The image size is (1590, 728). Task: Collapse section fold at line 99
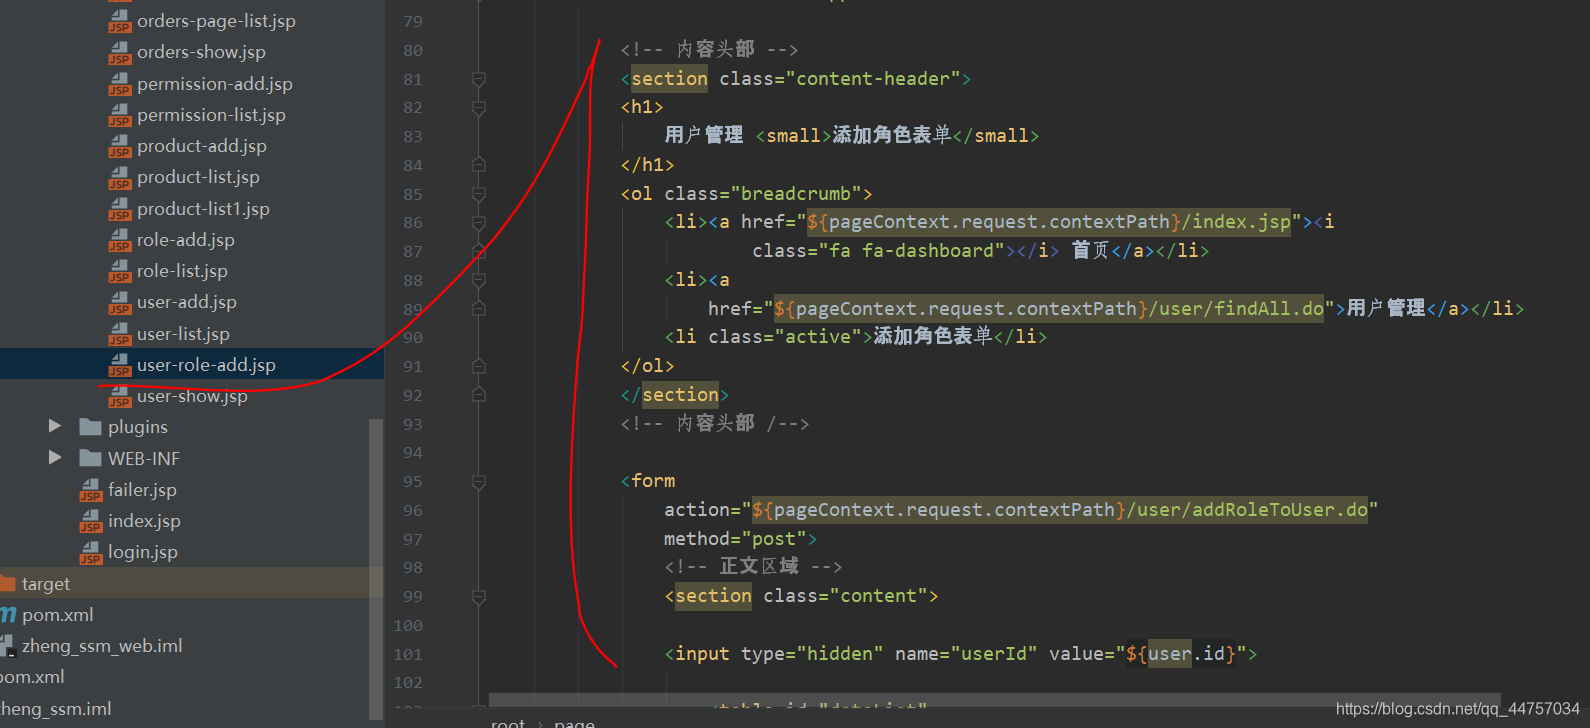coord(479,597)
